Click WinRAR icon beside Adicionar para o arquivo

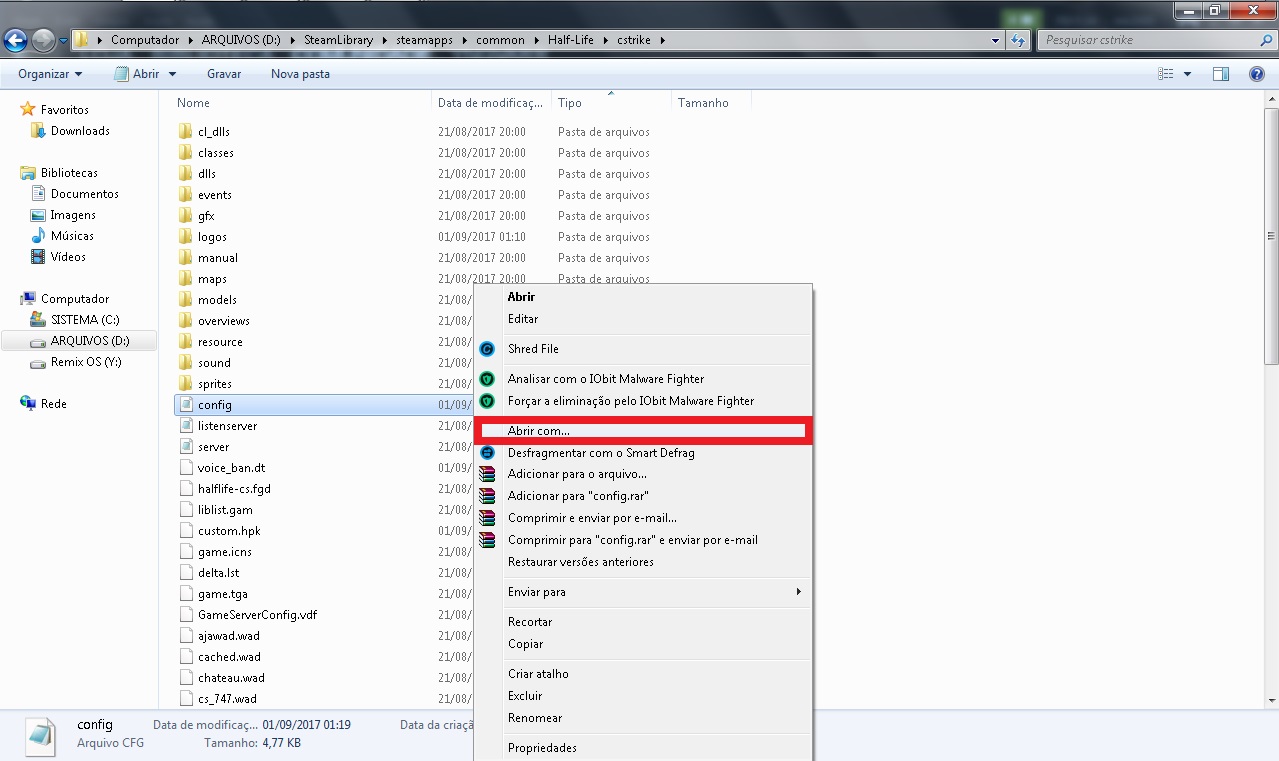[x=487, y=474]
